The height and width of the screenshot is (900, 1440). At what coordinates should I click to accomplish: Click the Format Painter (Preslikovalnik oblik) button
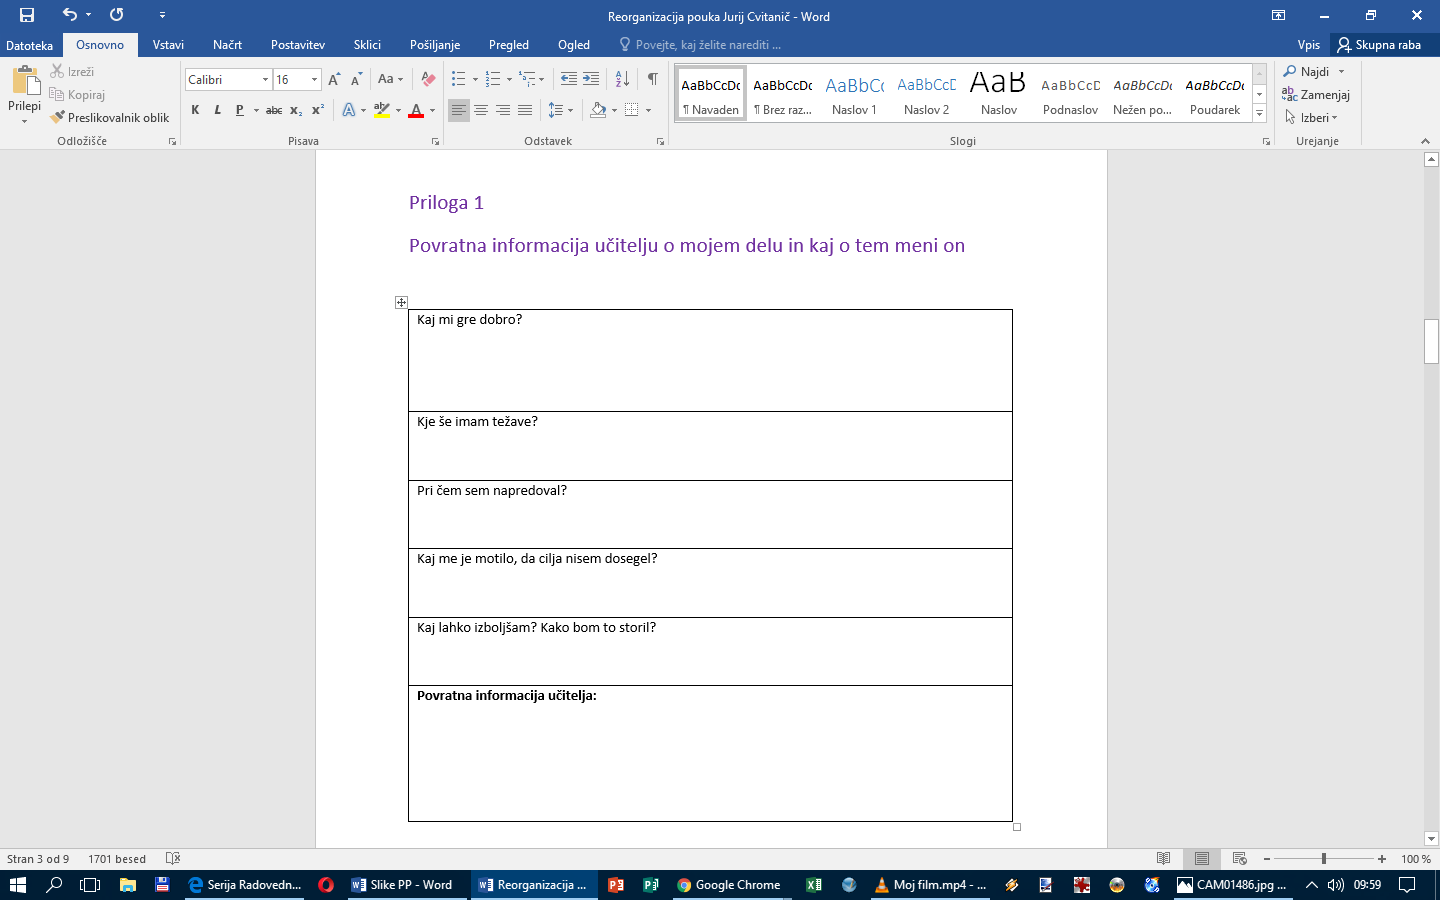pyautogui.click(x=110, y=118)
